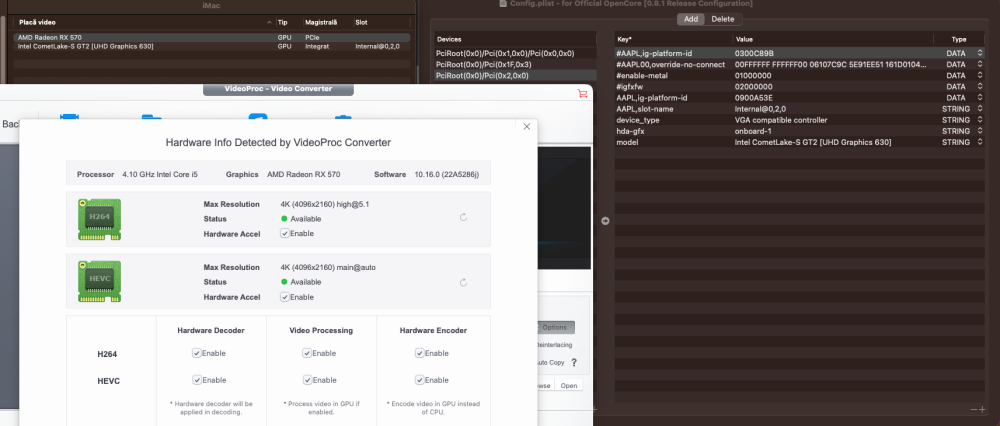Click Add in the config.plist window

click(x=691, y=19)
